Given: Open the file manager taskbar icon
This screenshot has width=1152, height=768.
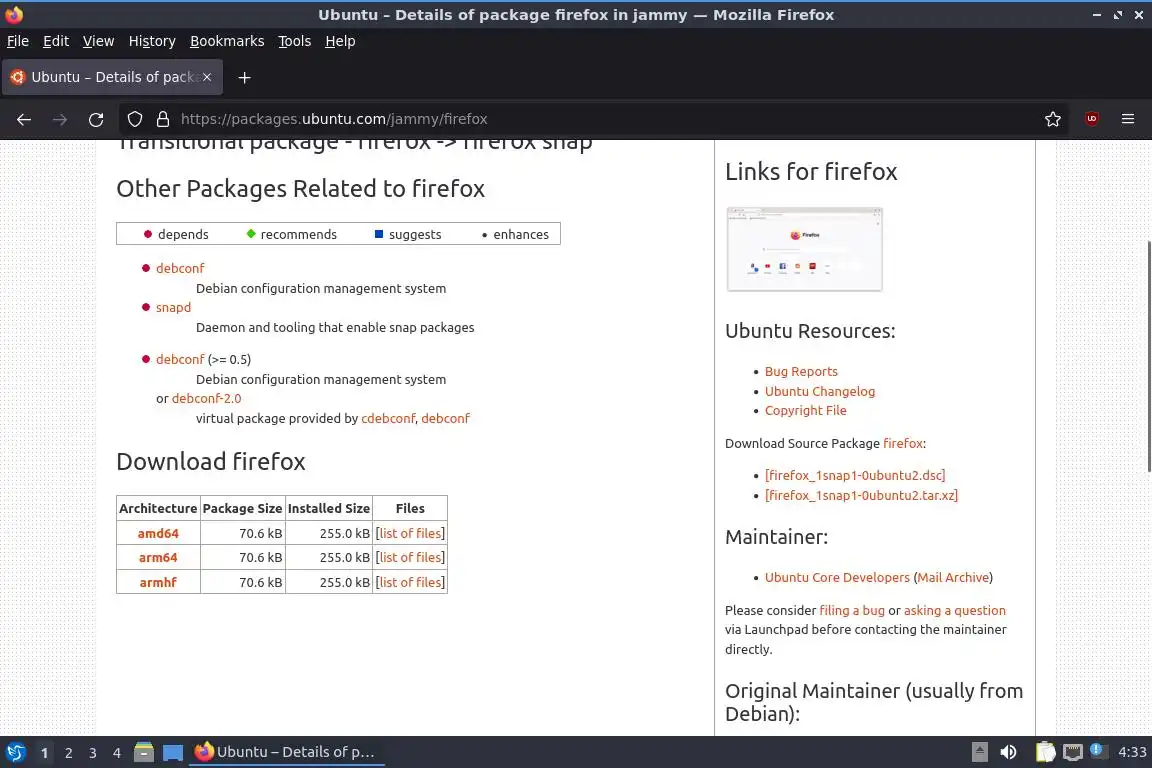Looking at the screenshot, I should click(x=144, y=752).
